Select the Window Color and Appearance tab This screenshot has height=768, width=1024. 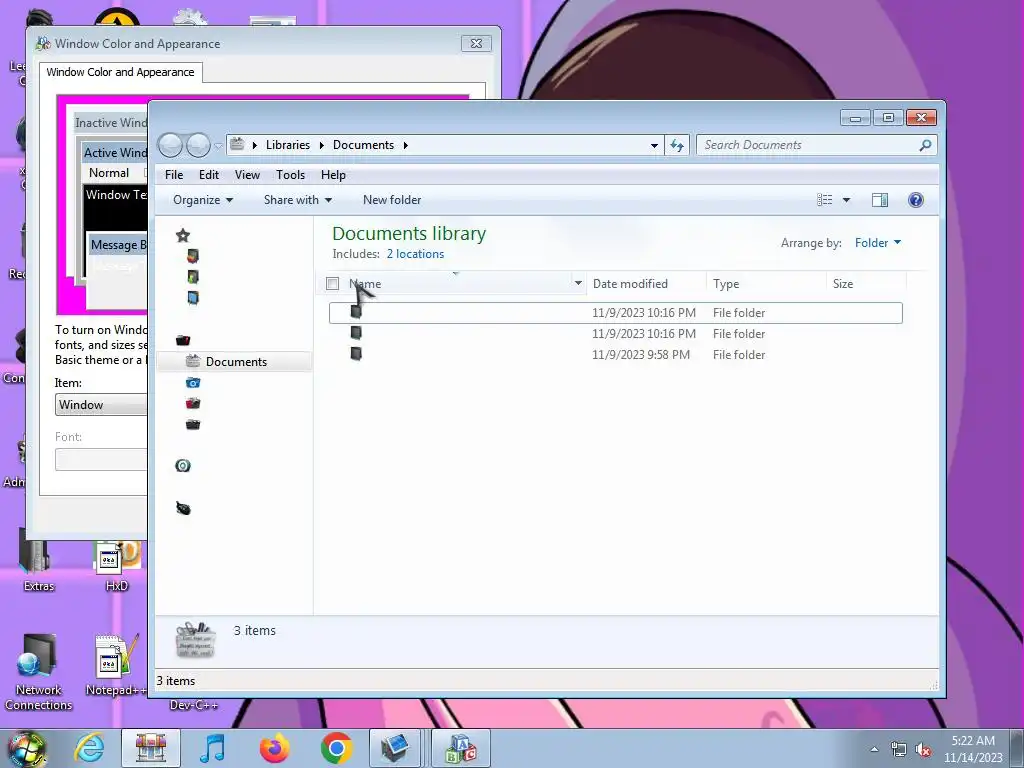120,72
